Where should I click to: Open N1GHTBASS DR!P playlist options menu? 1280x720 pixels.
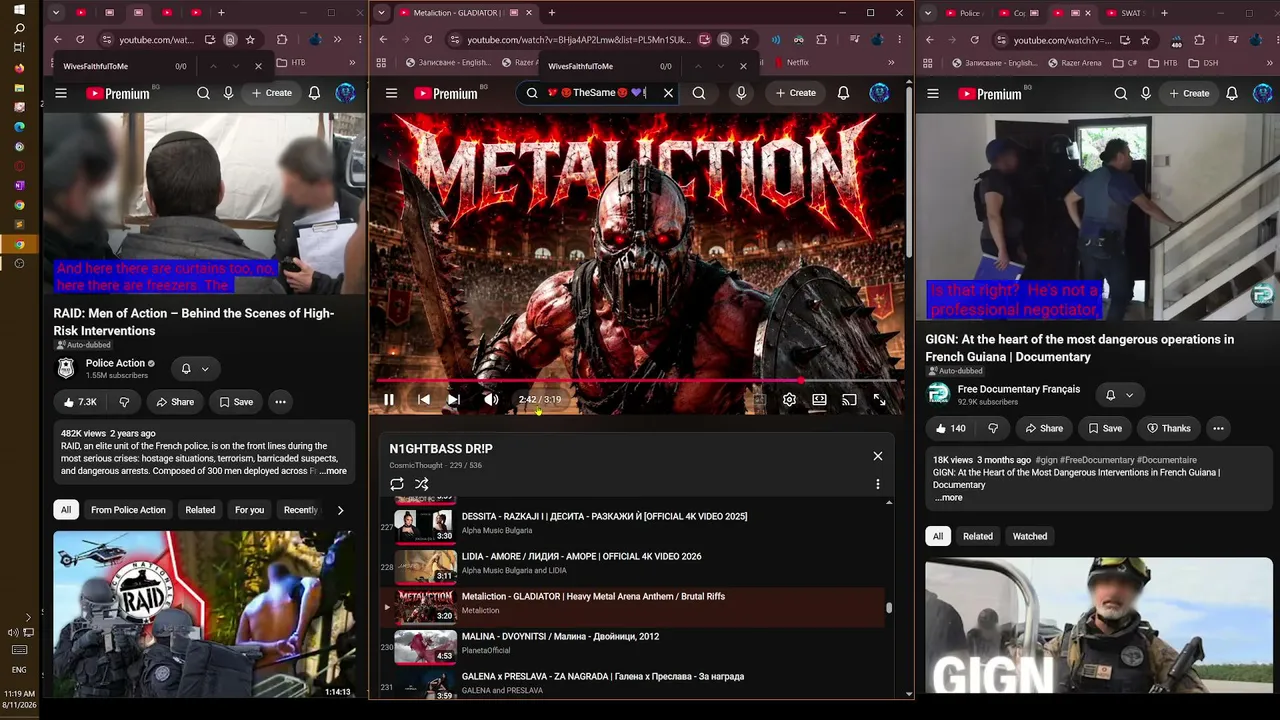[878, 484]
